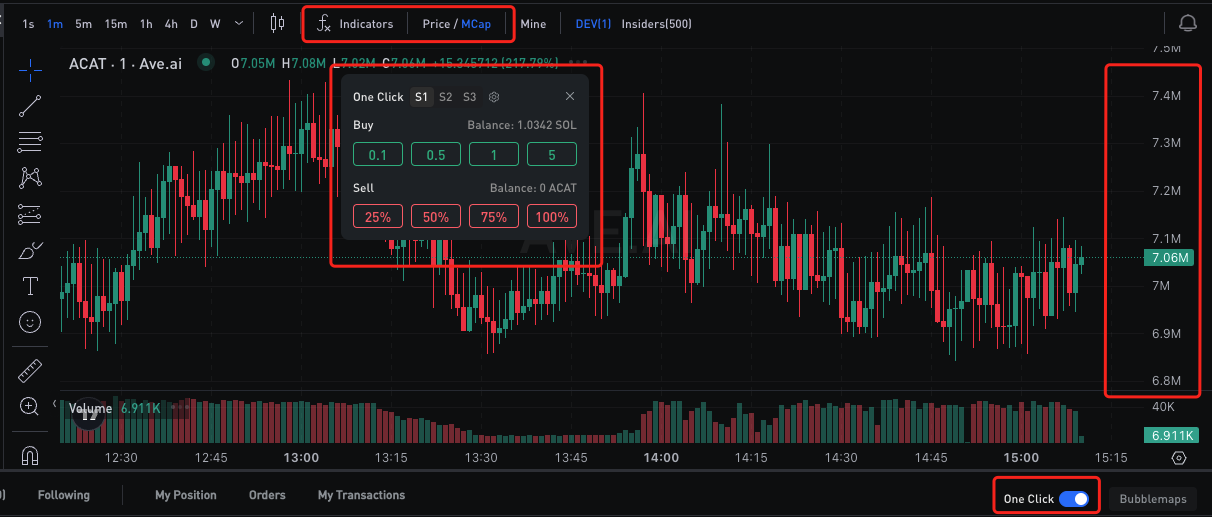Viewport: 1212px width, 517px height.
Task: Sell 100% of ACAT balance
Action: pyautogui.click(x=552, y=217)
